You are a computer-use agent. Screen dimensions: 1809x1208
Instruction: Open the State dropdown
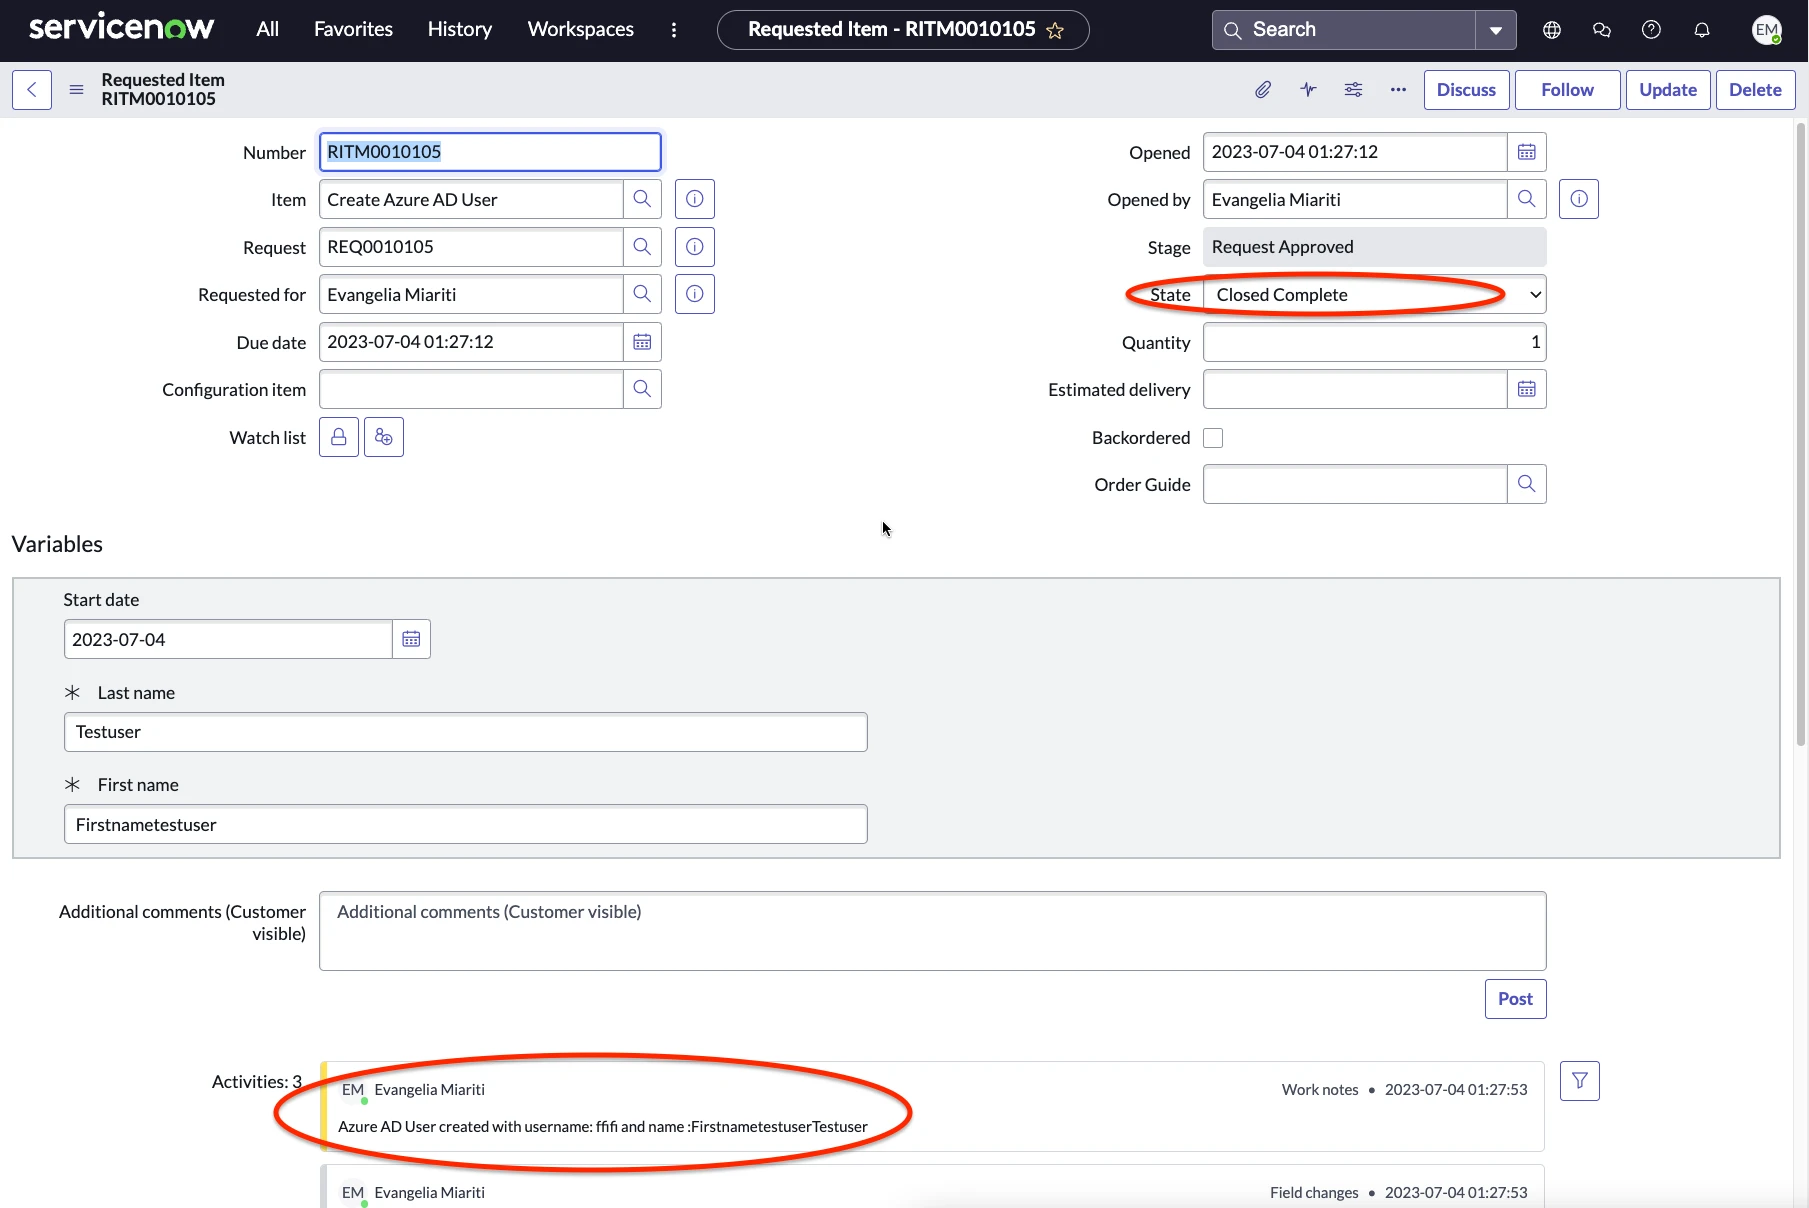point(1374,295)
